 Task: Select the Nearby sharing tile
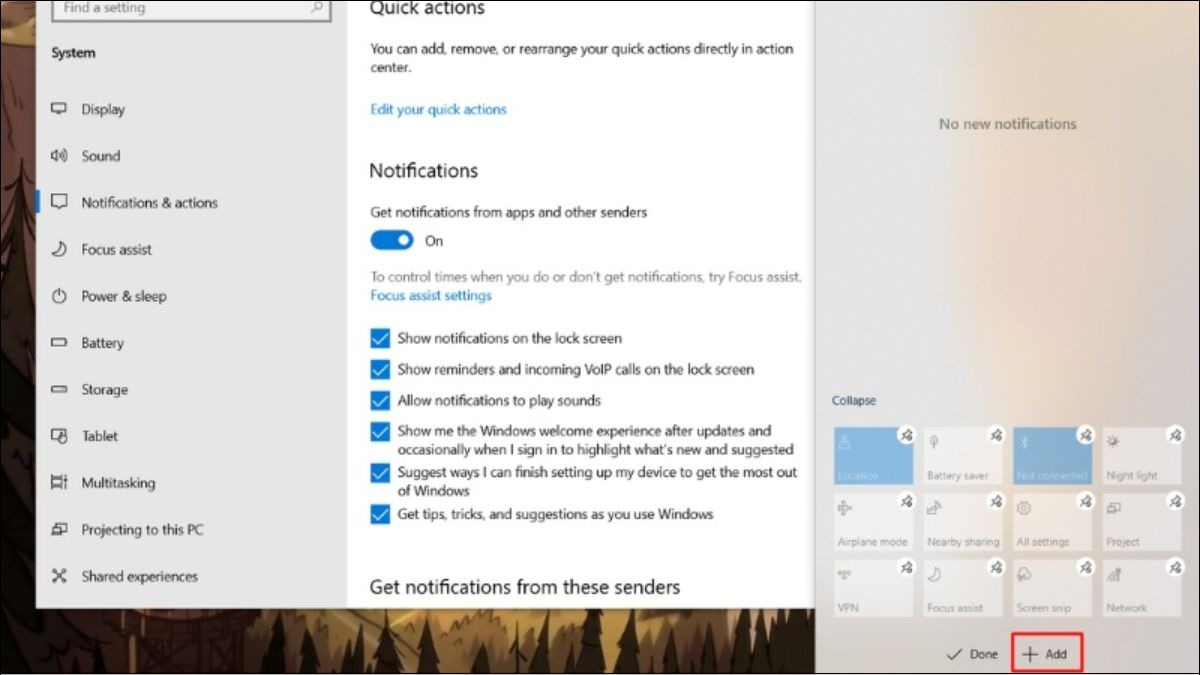(964, 522)
